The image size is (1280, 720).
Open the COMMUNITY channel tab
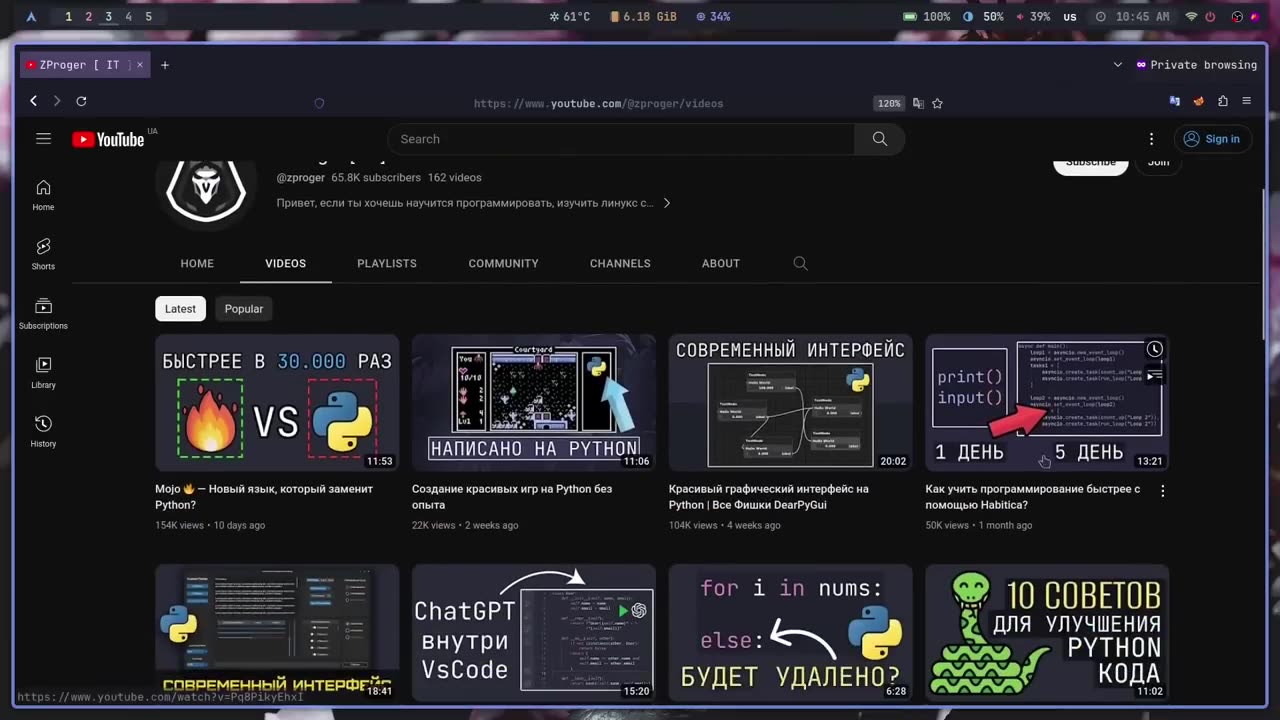pos(503,263)
